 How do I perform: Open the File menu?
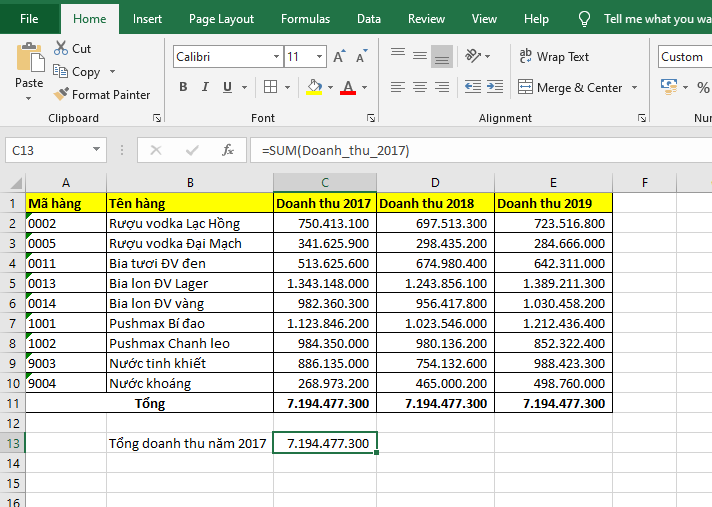[30, 19]
